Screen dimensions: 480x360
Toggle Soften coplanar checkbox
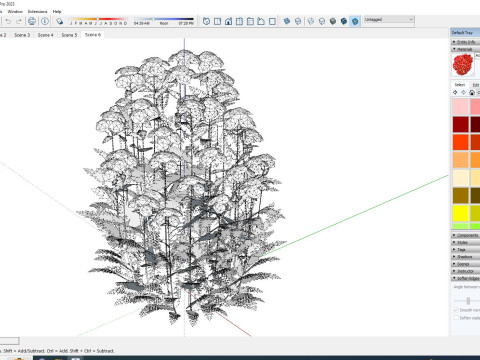pos(456,318)
